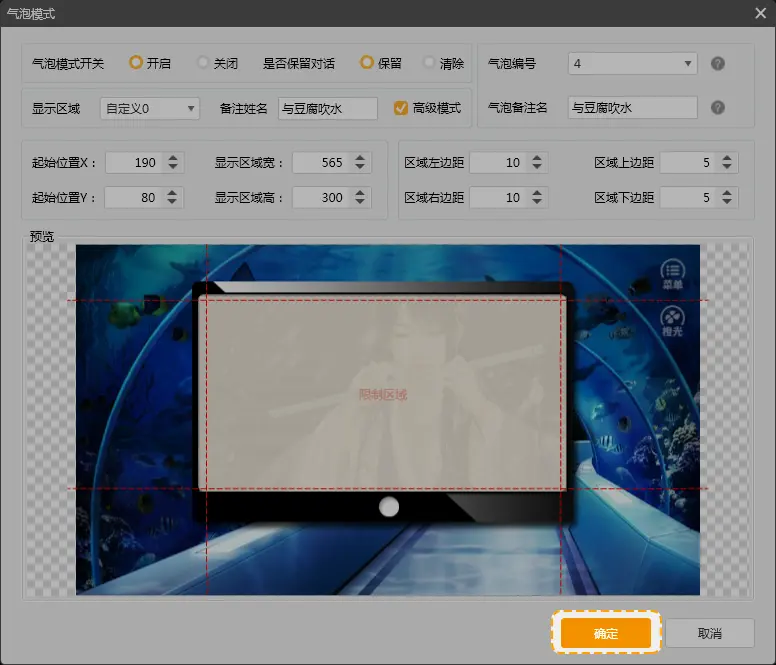Increase the 起始位置X value
The width and height of the screenshot is (776, 665).
click(x=175, y=157)
